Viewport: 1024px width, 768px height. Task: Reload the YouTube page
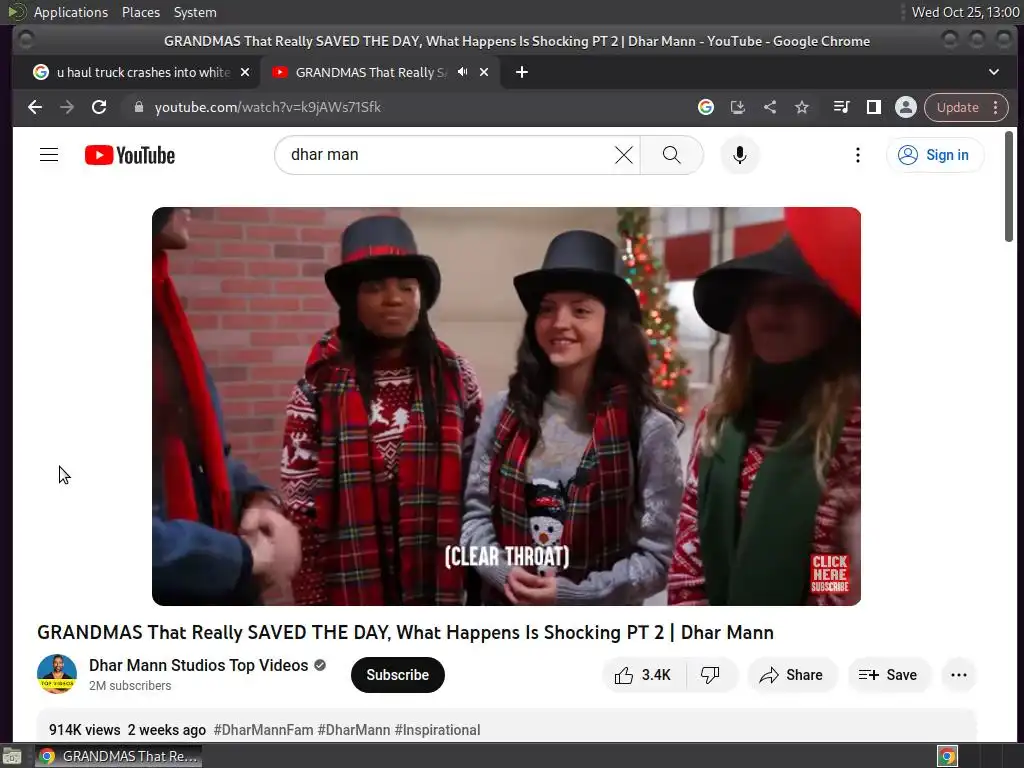point(99,107)
